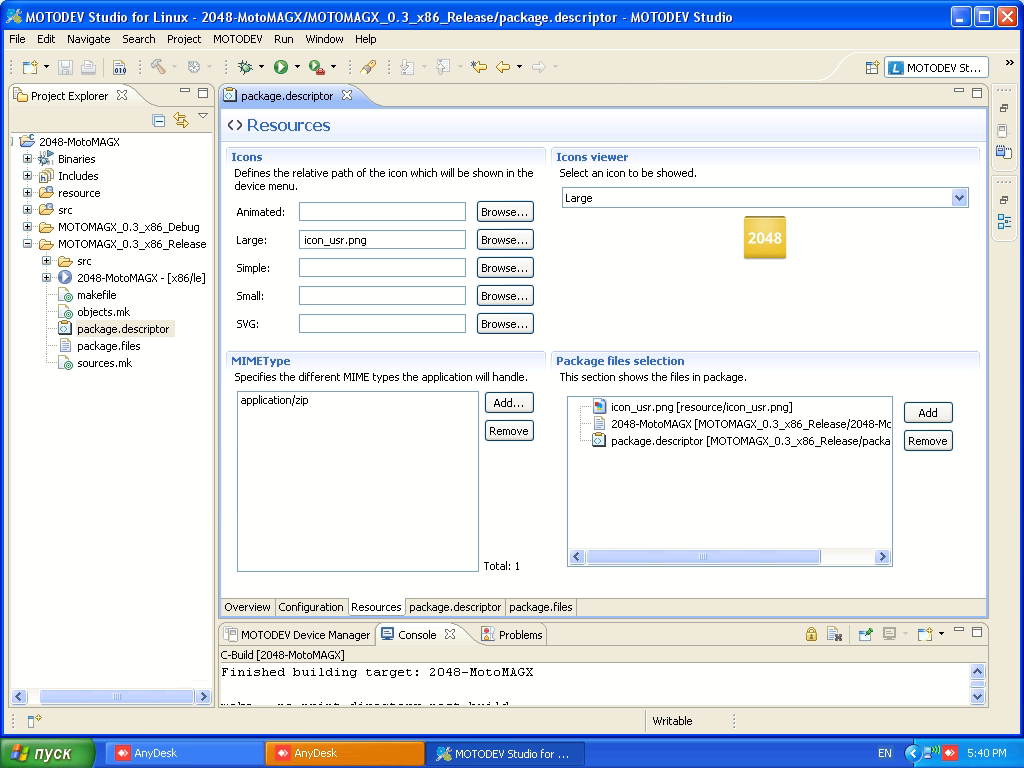Viewport: 1024px width, 768px height.
Task: Select application/zip in the MIME list
Action: 274,400
